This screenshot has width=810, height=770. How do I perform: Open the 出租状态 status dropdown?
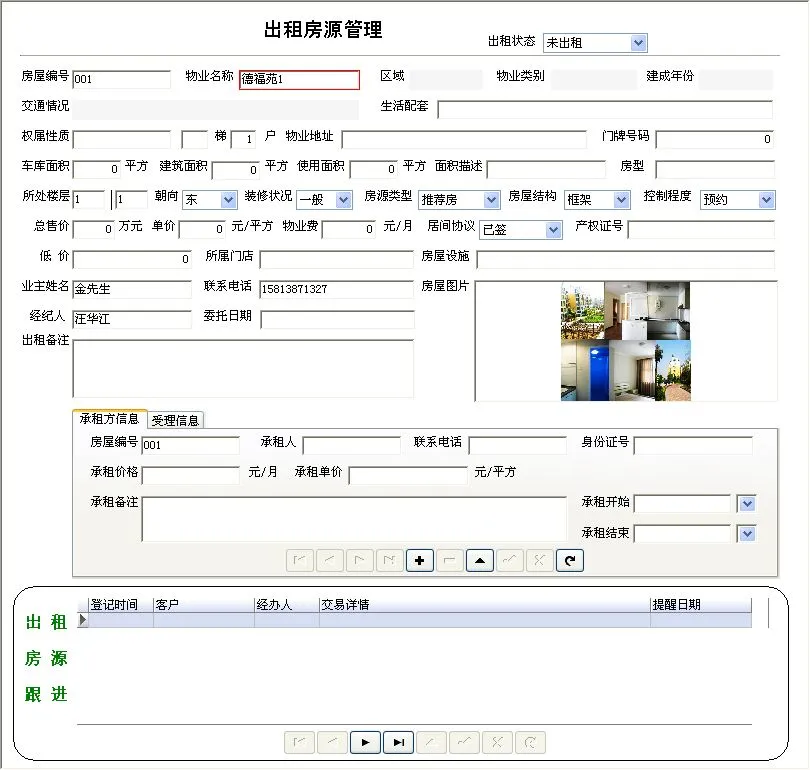click(x=639, y=42)
